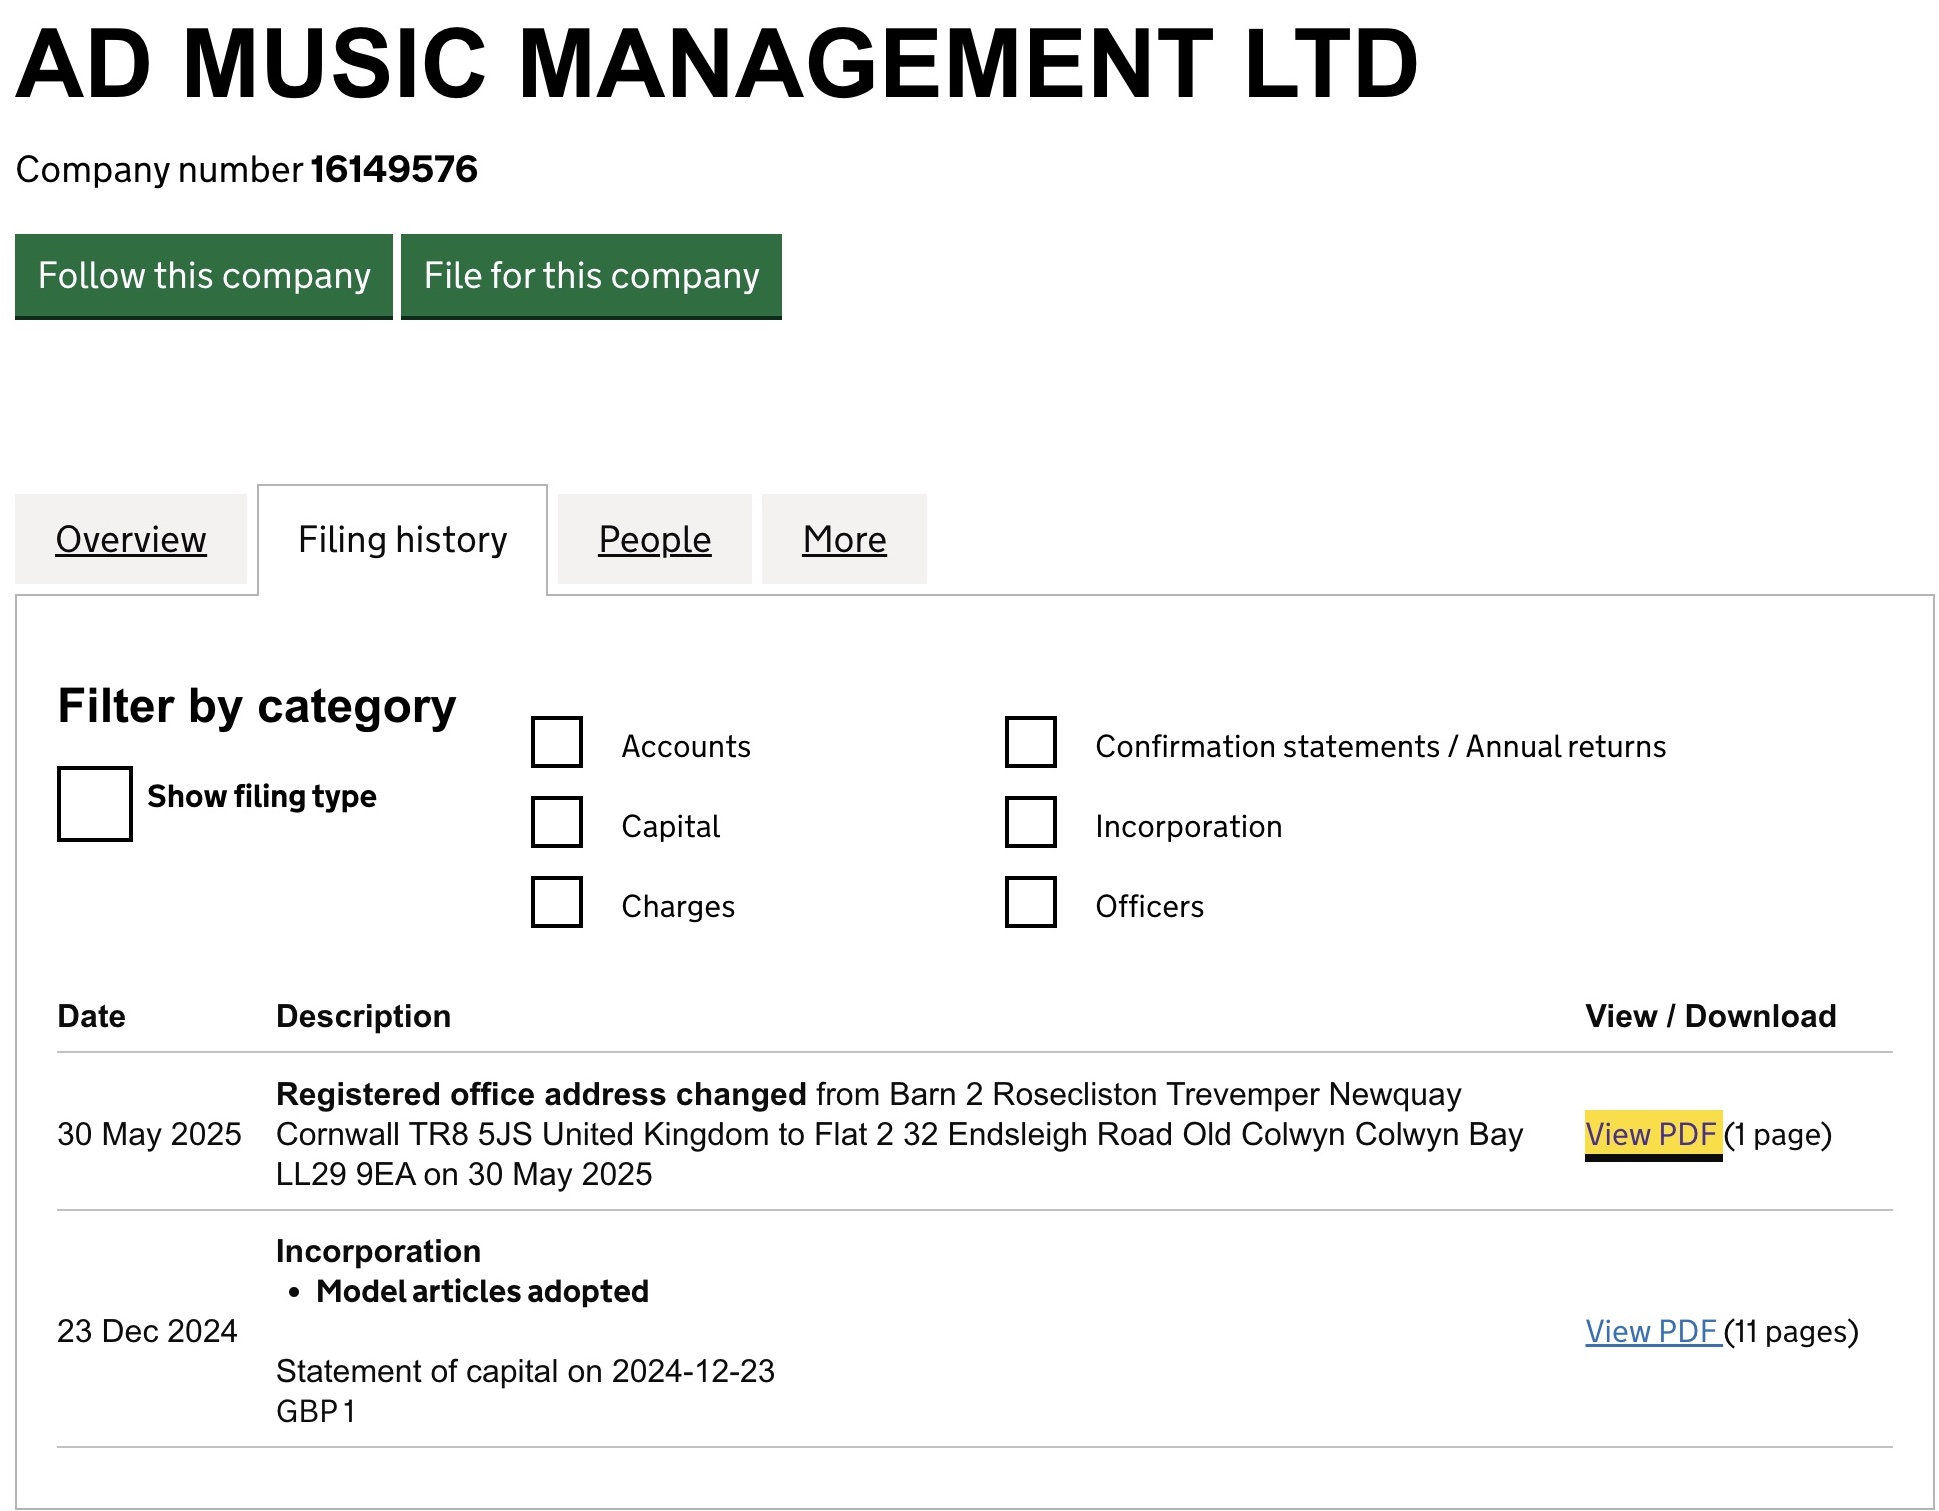Open the Overview tab
This screenshot has width=1939, height=1511.
coord(131,539)
